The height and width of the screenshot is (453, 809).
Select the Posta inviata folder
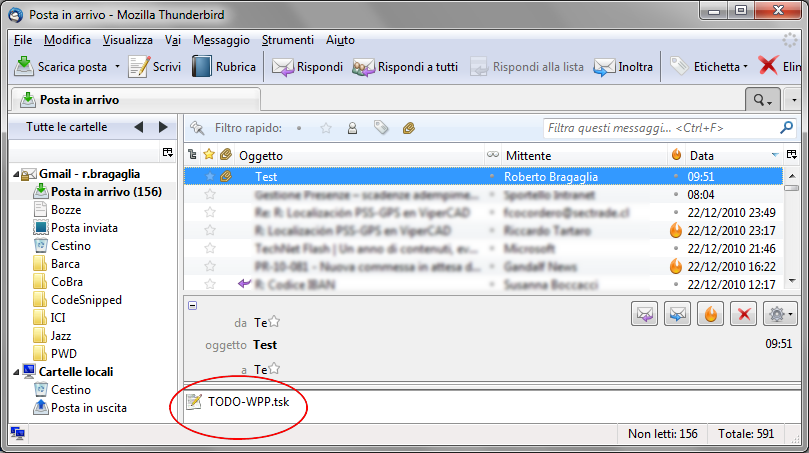[85, 228]
